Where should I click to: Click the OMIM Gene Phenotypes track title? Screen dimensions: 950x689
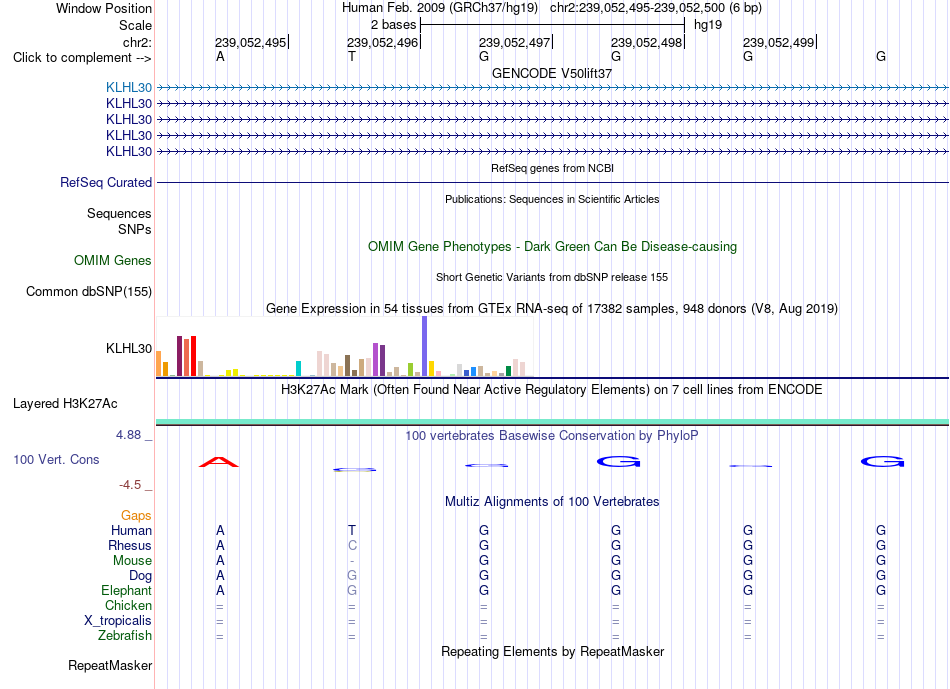pos(552,247)
